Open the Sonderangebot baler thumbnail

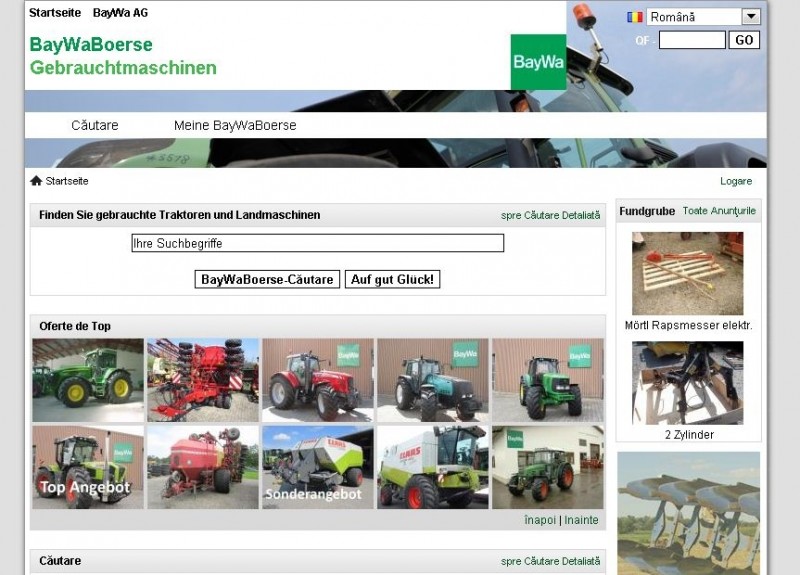[x=317, y=467]
